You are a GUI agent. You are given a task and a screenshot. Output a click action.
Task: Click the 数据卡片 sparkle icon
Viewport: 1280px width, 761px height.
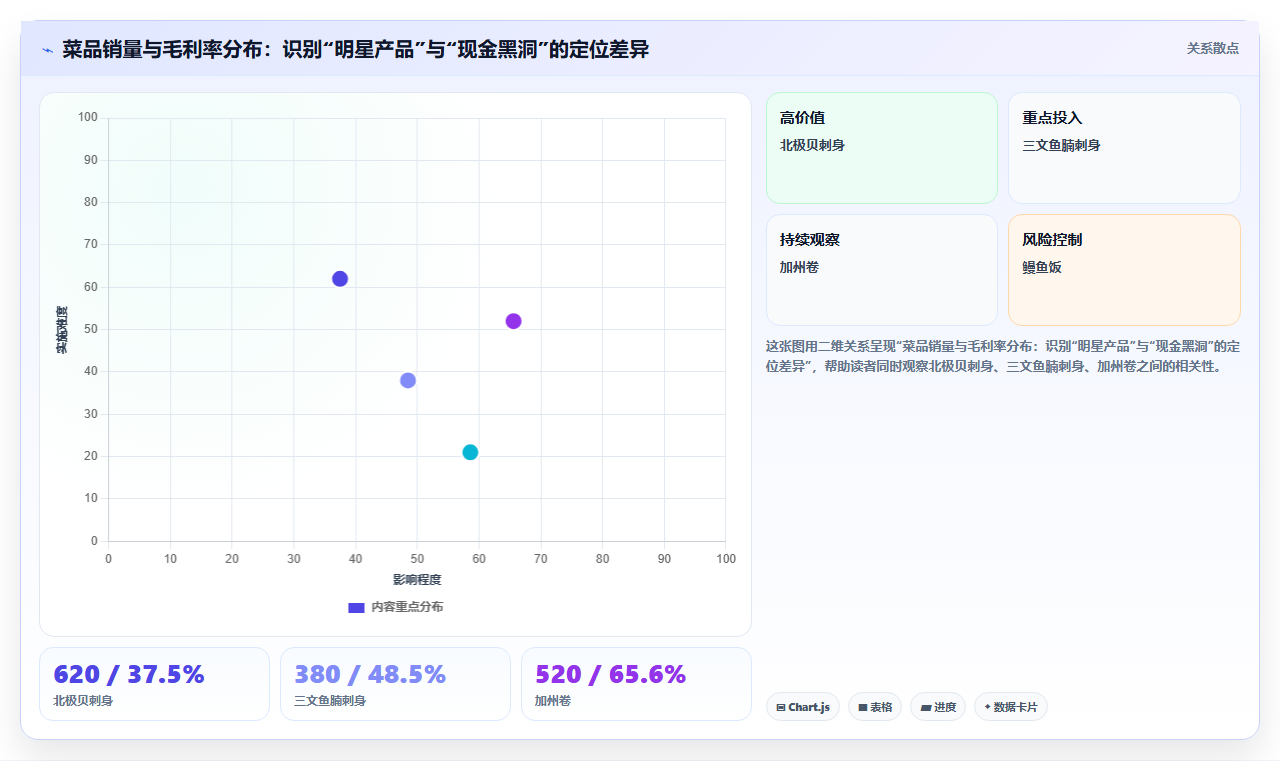click(x=987, y=706)
